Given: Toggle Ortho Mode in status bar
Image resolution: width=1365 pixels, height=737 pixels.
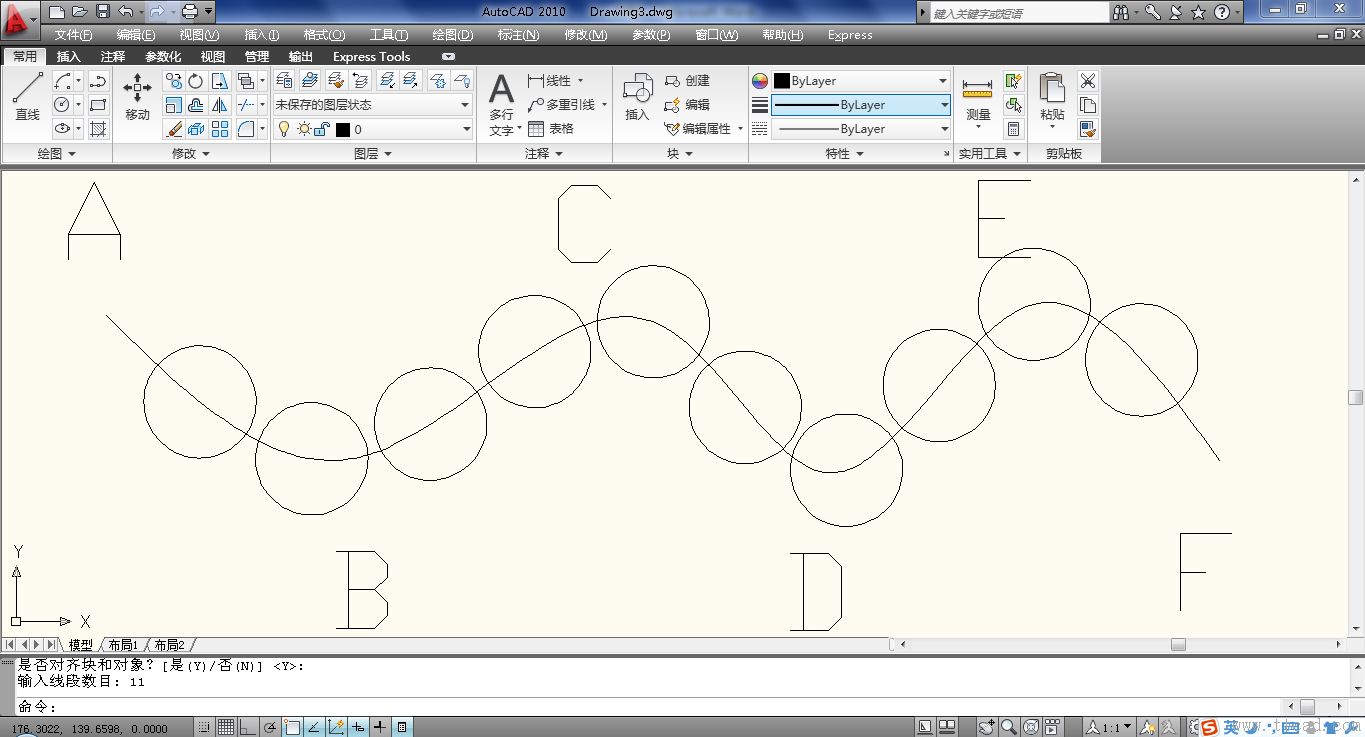Looking at the screenshot, I should (248, 727).
